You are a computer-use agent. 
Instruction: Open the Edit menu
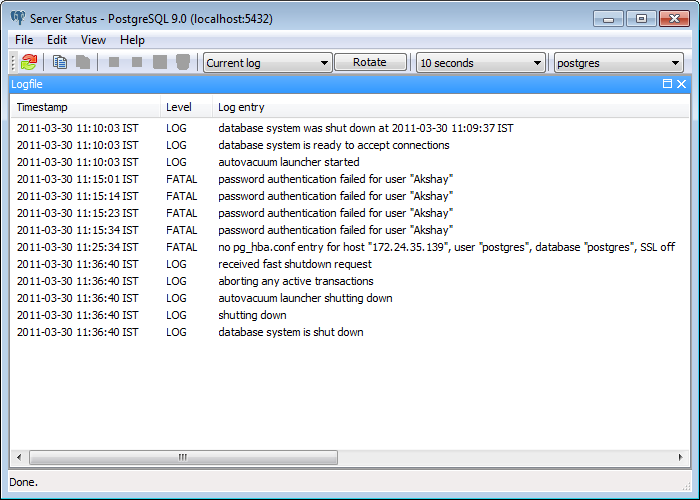click(57, 40)
